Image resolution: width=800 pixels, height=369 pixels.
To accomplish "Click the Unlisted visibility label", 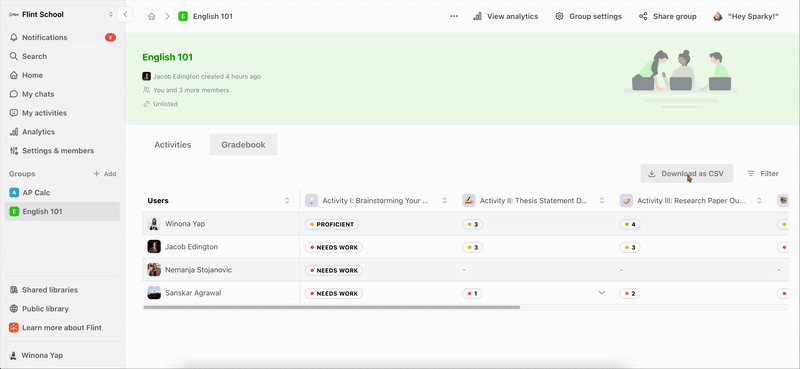I will tap(165, 104).
